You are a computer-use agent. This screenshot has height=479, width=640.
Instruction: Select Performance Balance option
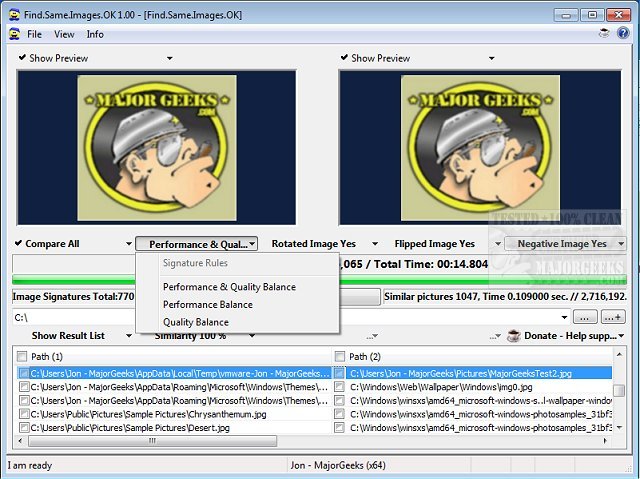point(208,304)
